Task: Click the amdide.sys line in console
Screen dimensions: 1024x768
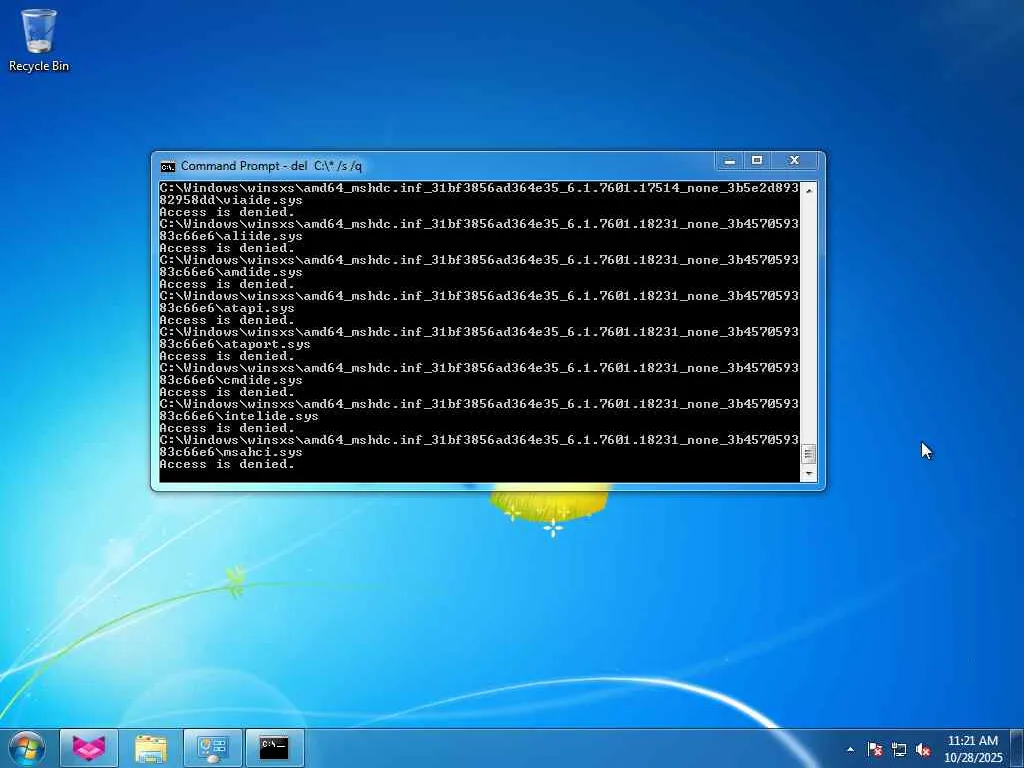Action: [231, 272]
